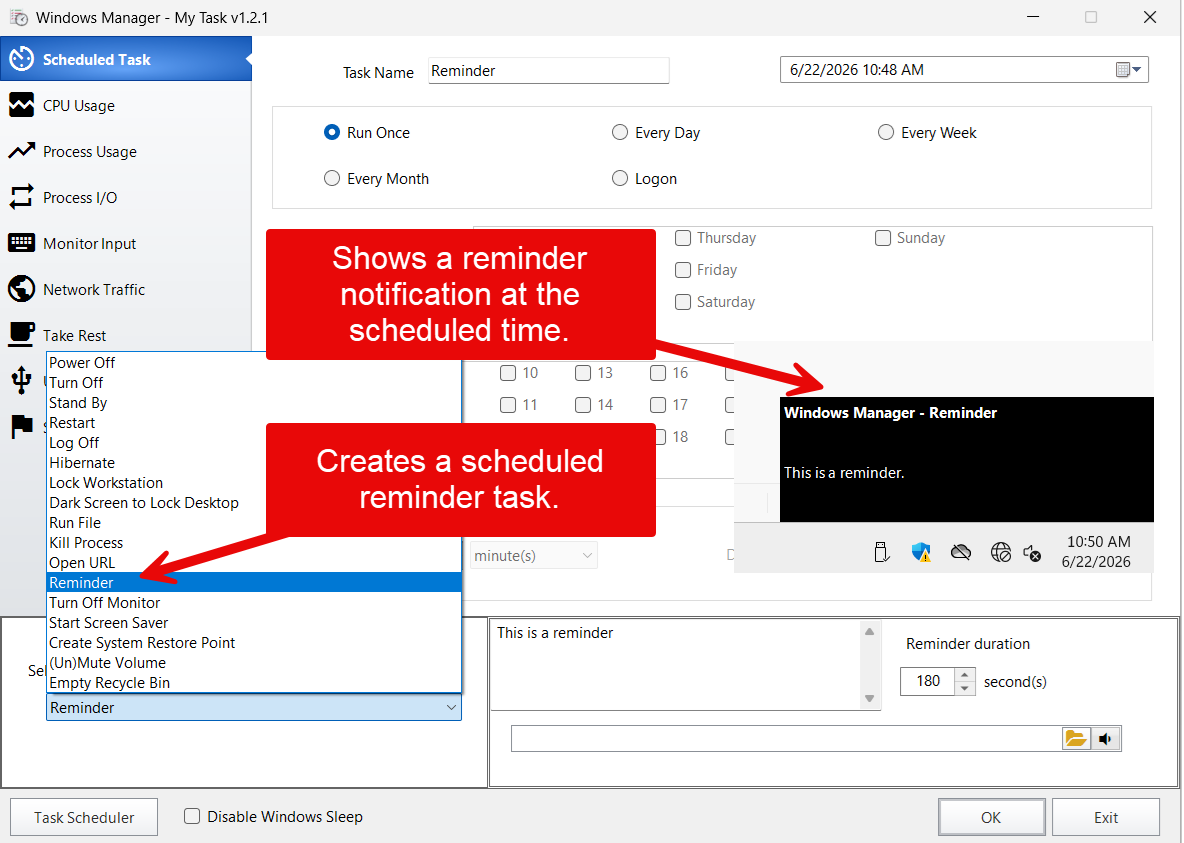Click the Exit button

pyautogui.click(x=1105, y=817)
